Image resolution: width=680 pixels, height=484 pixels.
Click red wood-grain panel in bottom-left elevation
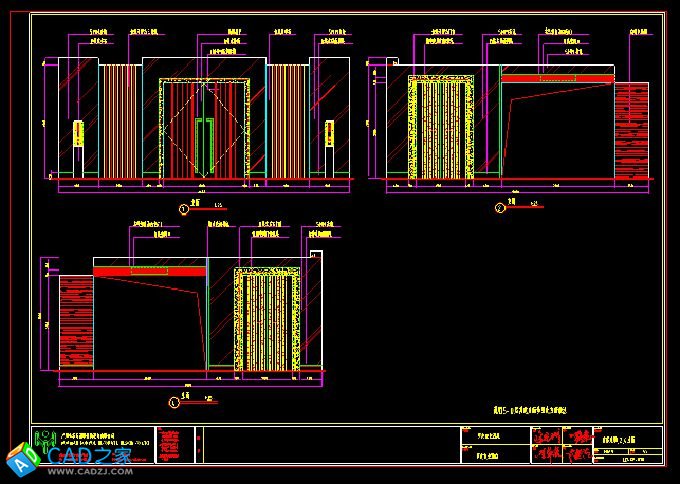[x=76, y=324]
